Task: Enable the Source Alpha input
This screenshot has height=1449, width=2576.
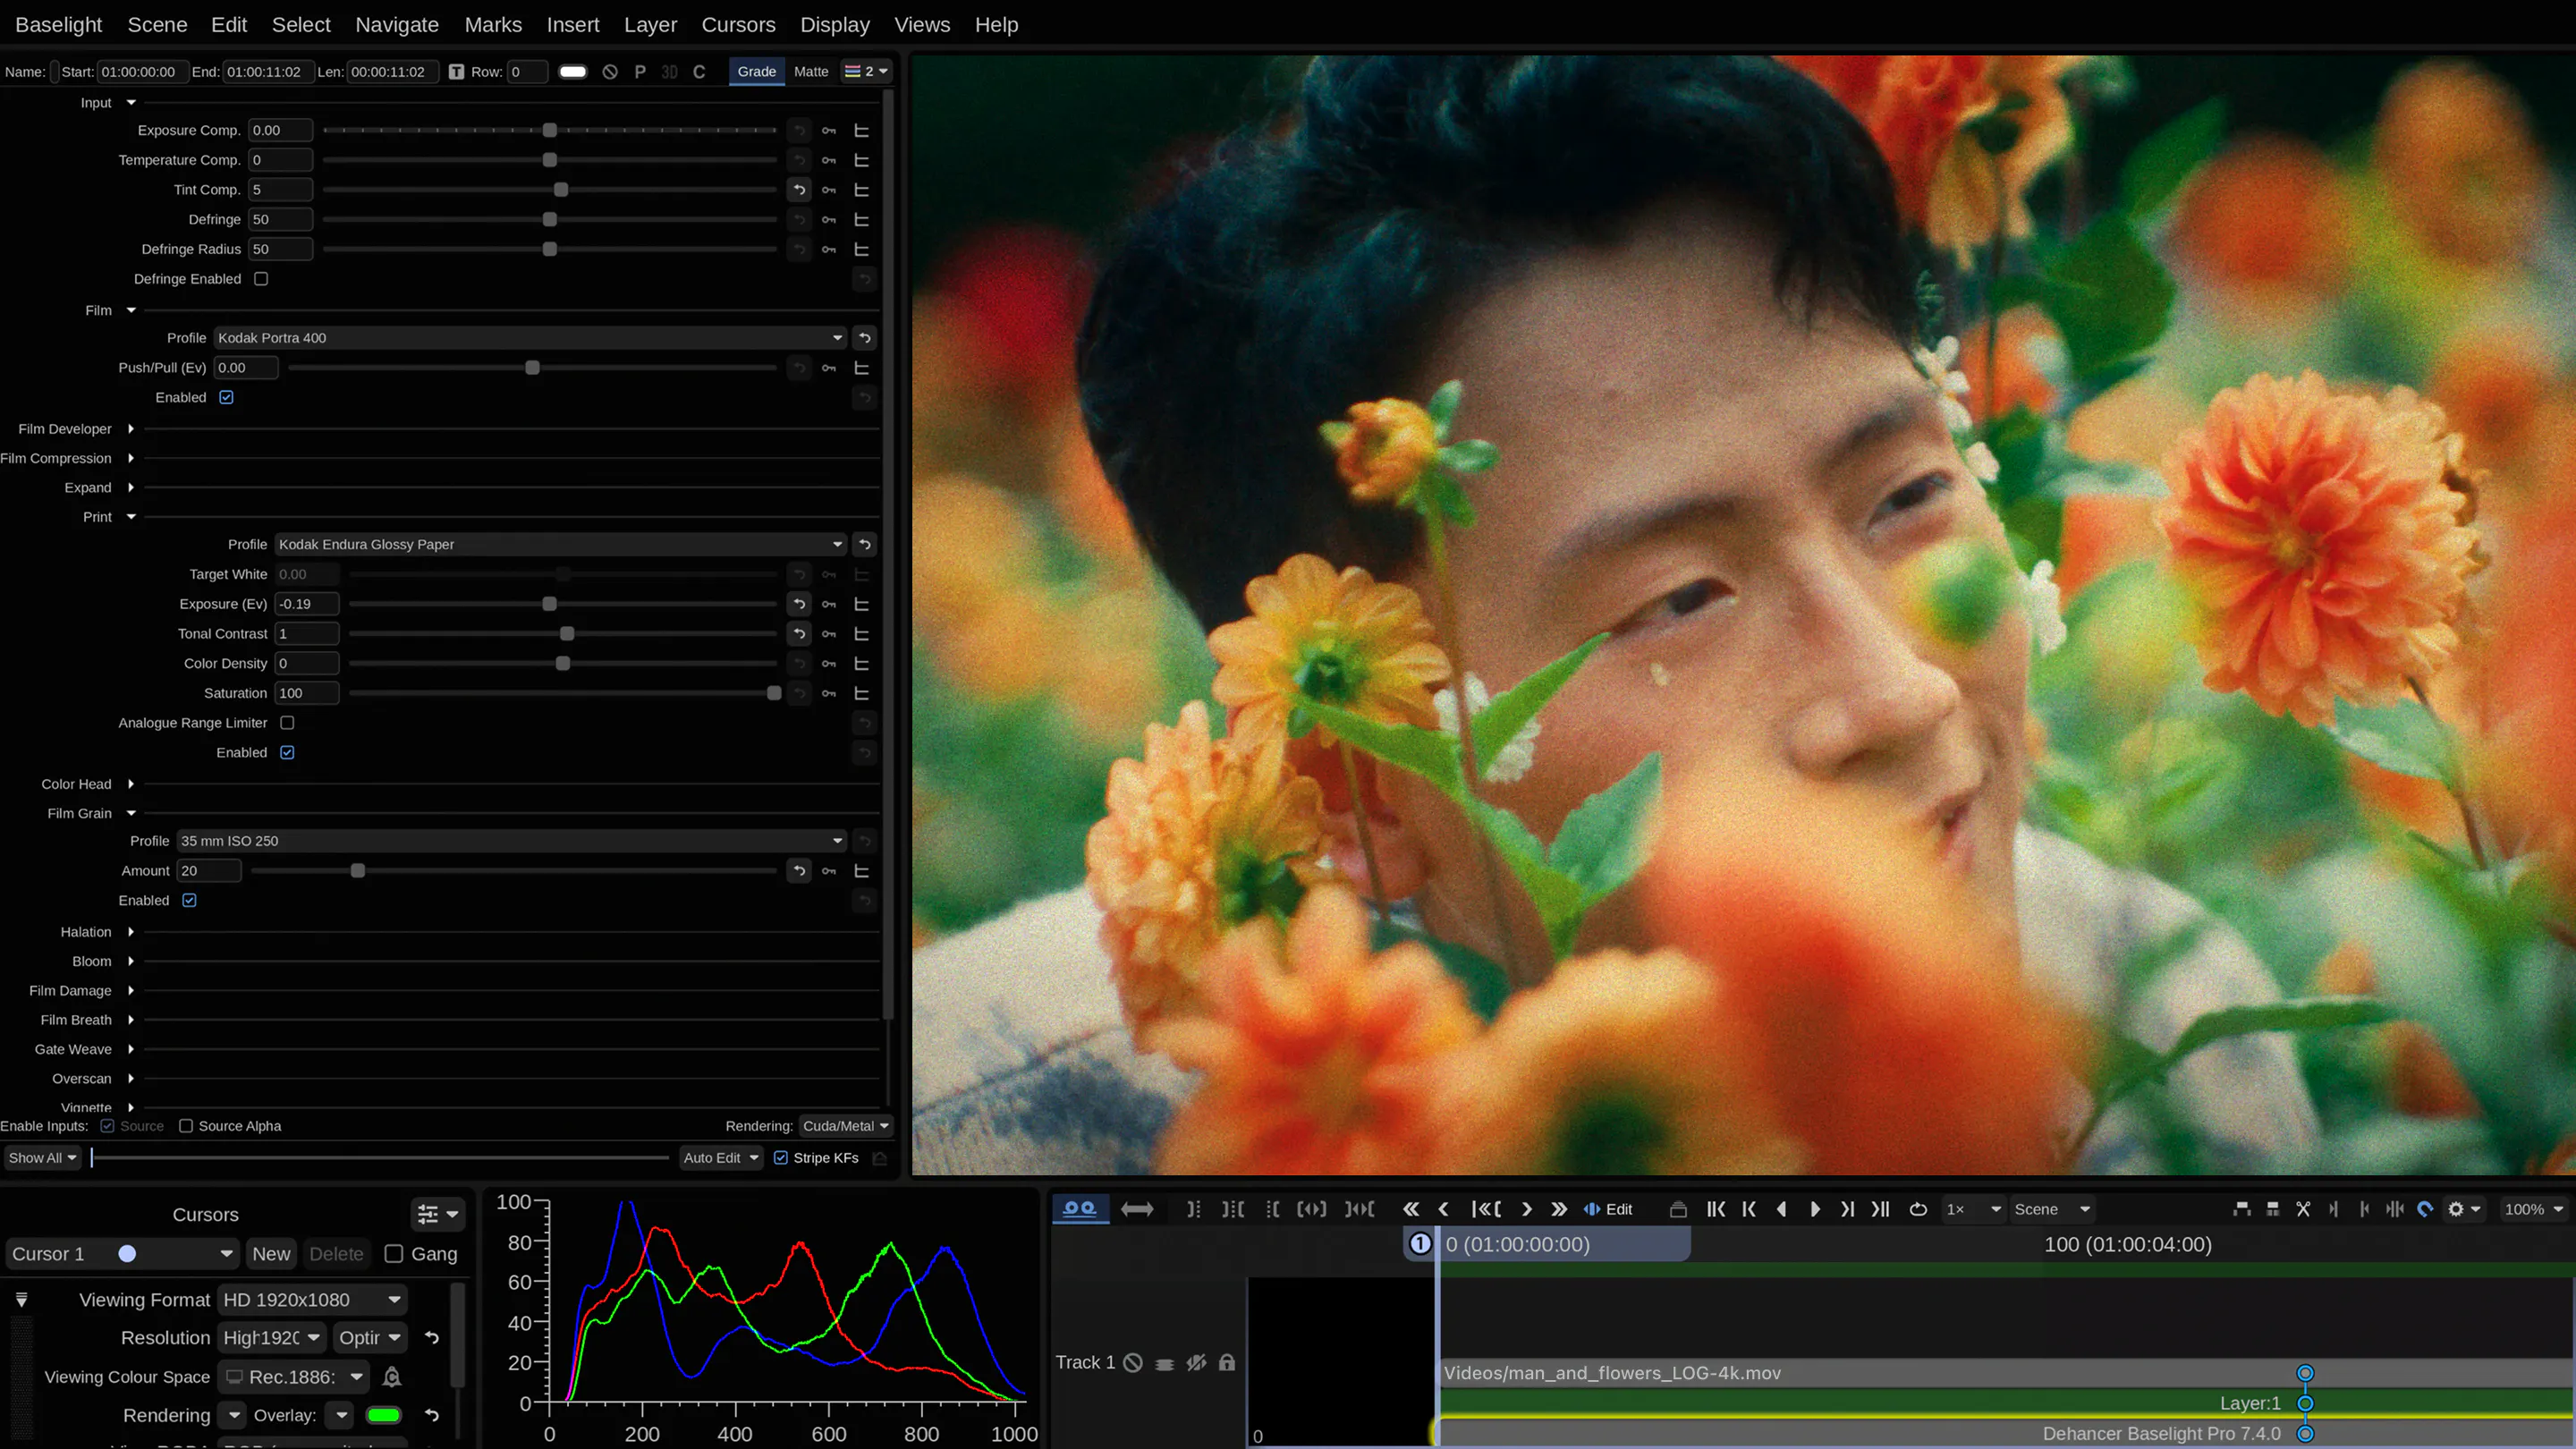Action: 186,1126
